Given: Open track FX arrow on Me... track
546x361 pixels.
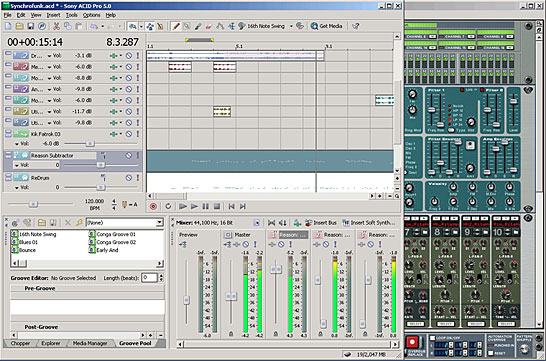Looking at the screenshot, I should 121,66.
